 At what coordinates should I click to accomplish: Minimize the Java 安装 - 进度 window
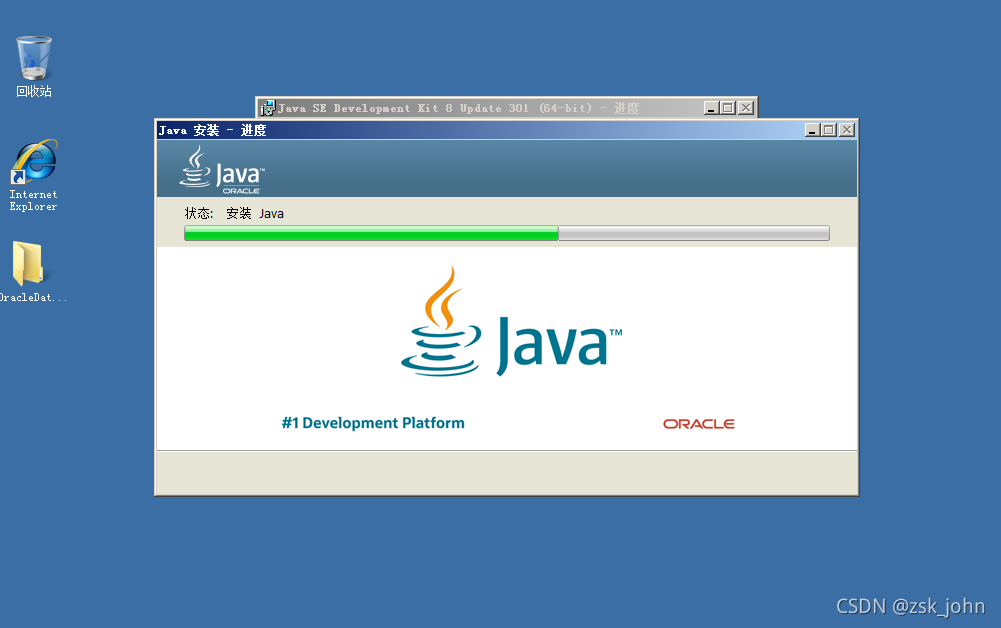[x=812, y=130]
